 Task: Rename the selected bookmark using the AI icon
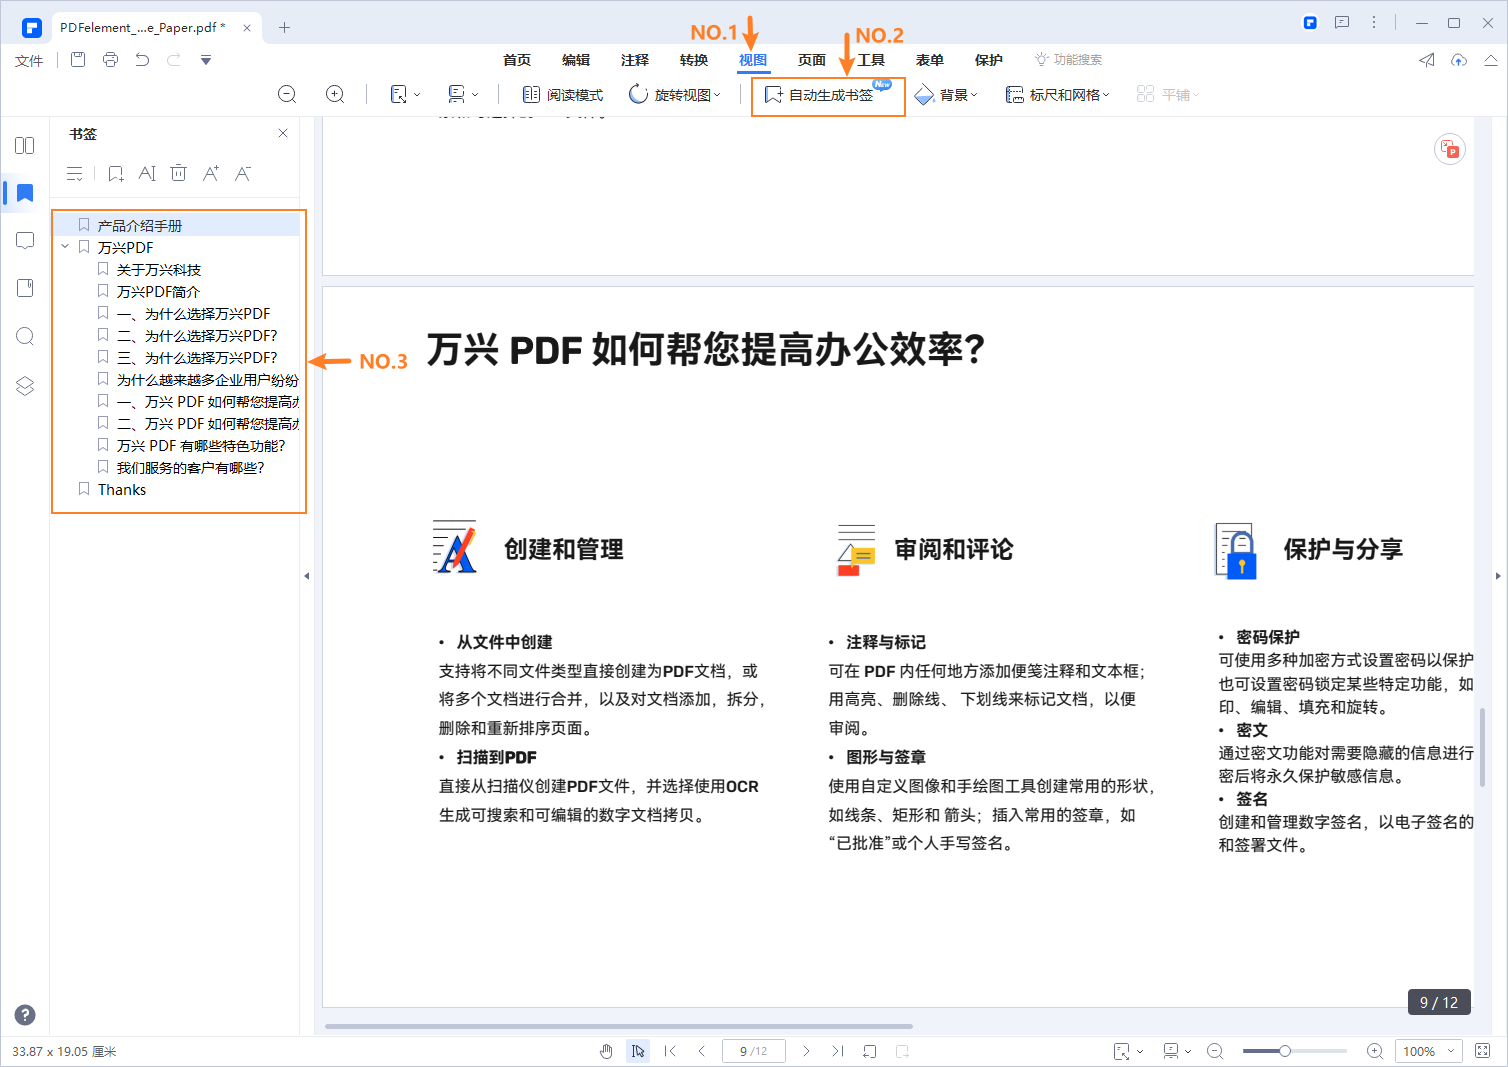pos(147,173)
